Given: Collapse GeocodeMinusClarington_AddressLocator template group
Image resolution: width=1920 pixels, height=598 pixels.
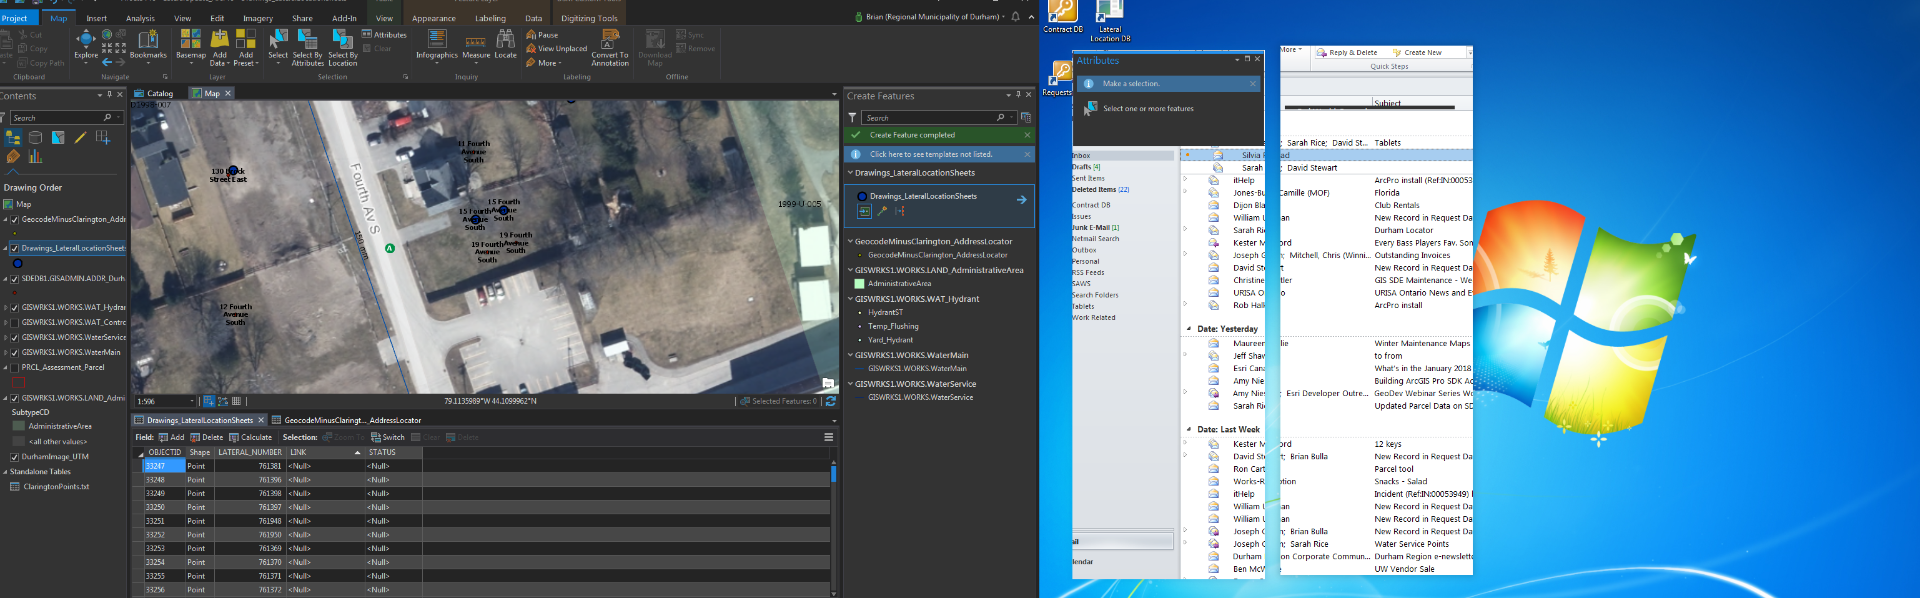Looking at the screenshot, I should pos(850,241).
